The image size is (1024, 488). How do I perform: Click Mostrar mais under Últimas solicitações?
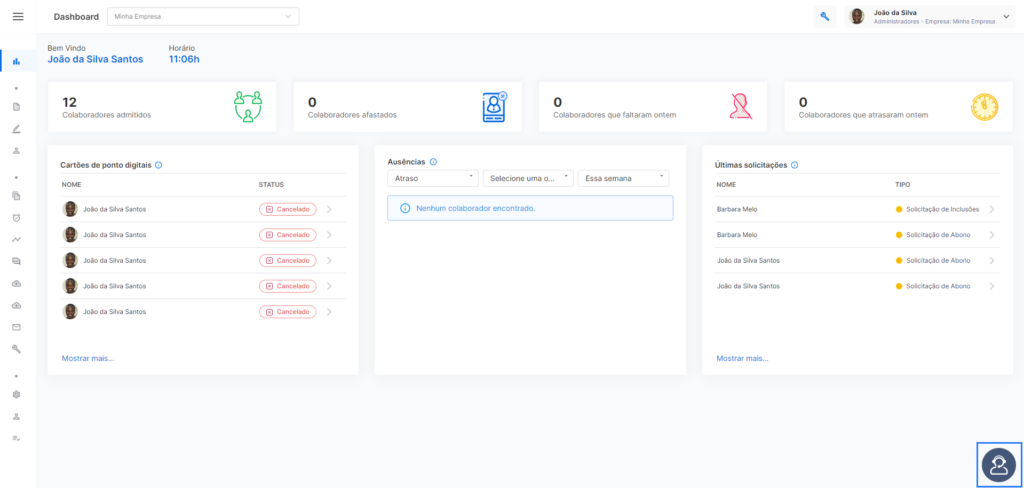pyautogui.click(x=743, y=359)
